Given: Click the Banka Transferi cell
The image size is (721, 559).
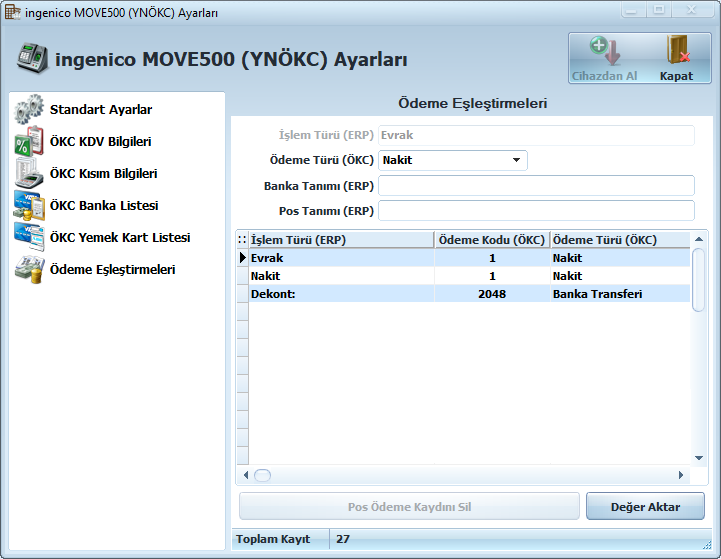Looking at the screenshot, I should pyautogui.click(x=620, y=294).
